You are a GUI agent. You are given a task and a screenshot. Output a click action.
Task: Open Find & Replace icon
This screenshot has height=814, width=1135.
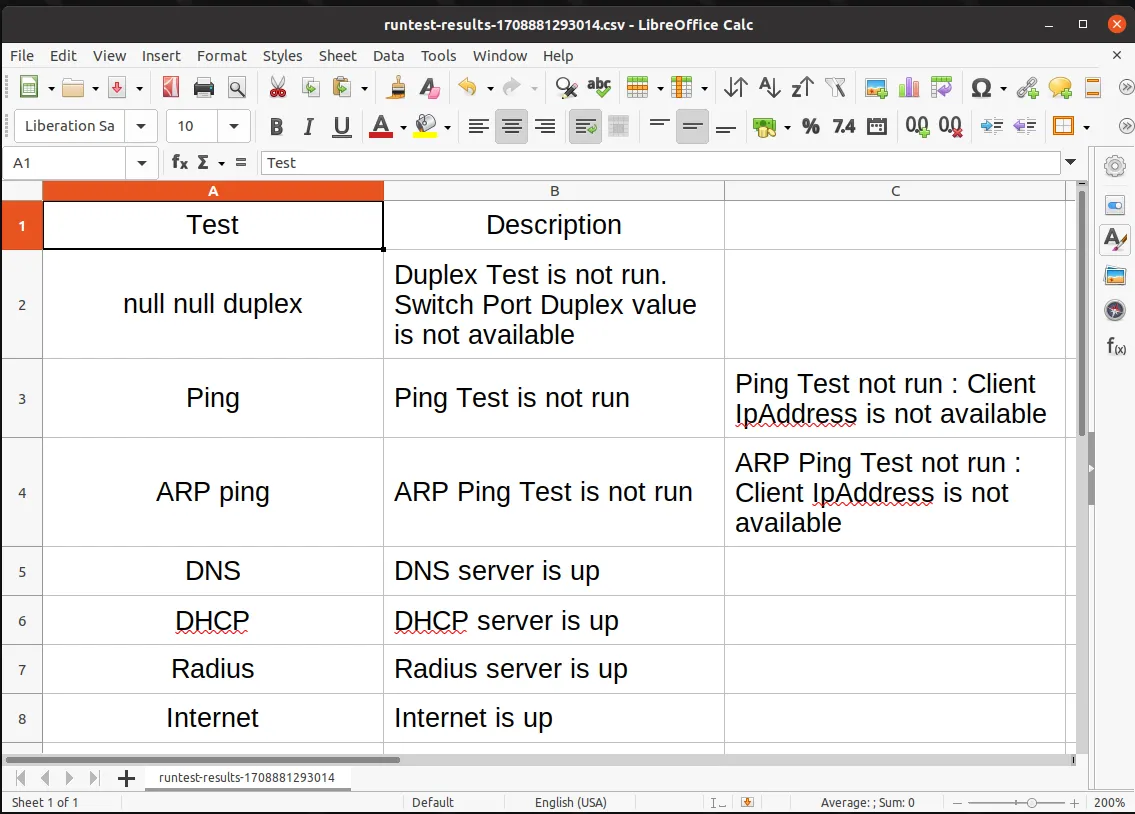tap(566, 88)
